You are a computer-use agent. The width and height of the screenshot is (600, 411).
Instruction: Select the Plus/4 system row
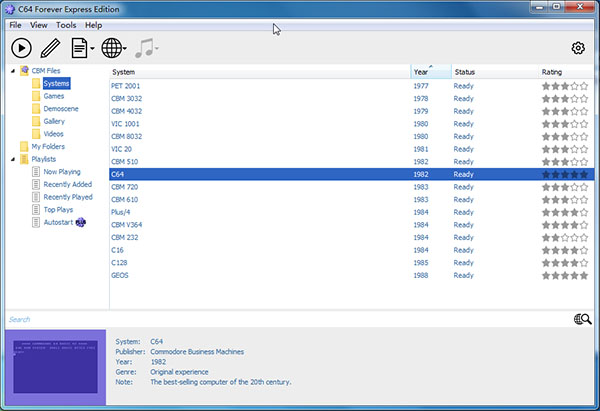(351, 212)
